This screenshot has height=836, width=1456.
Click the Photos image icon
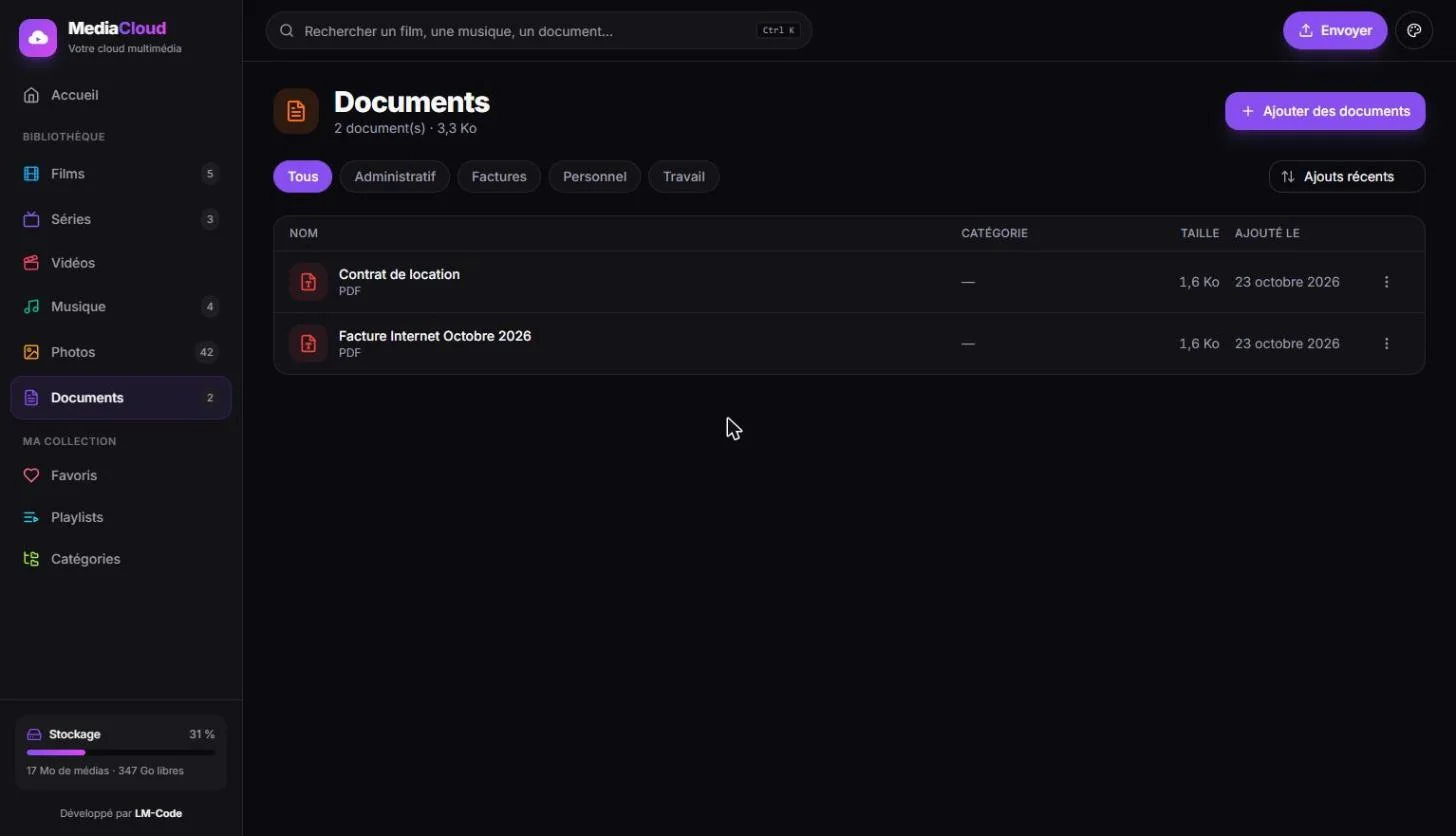coord(31,352)
